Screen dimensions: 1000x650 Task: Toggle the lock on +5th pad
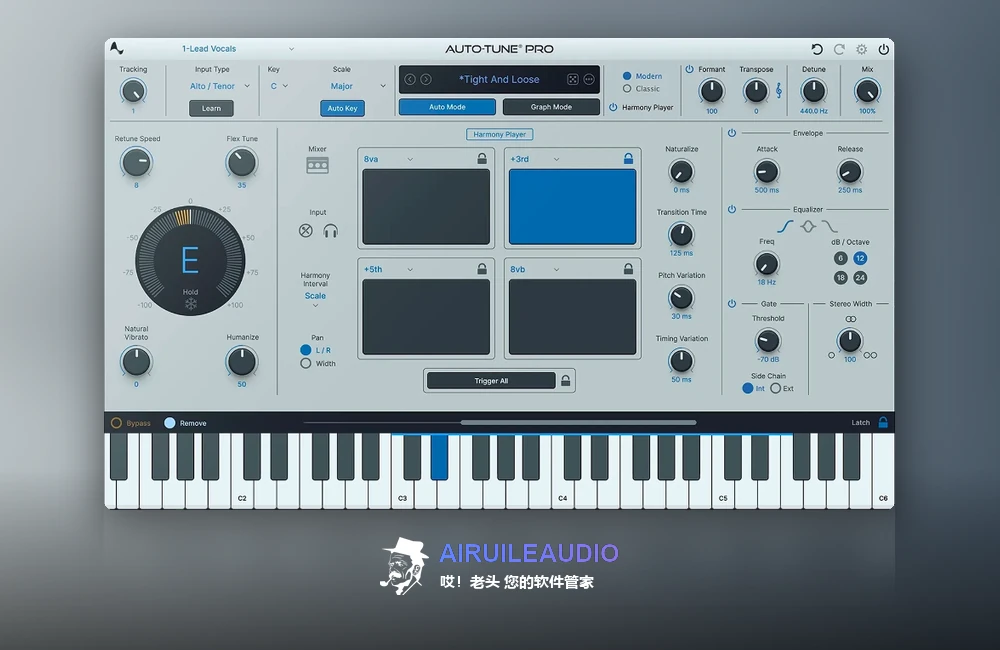click(482, 269)
